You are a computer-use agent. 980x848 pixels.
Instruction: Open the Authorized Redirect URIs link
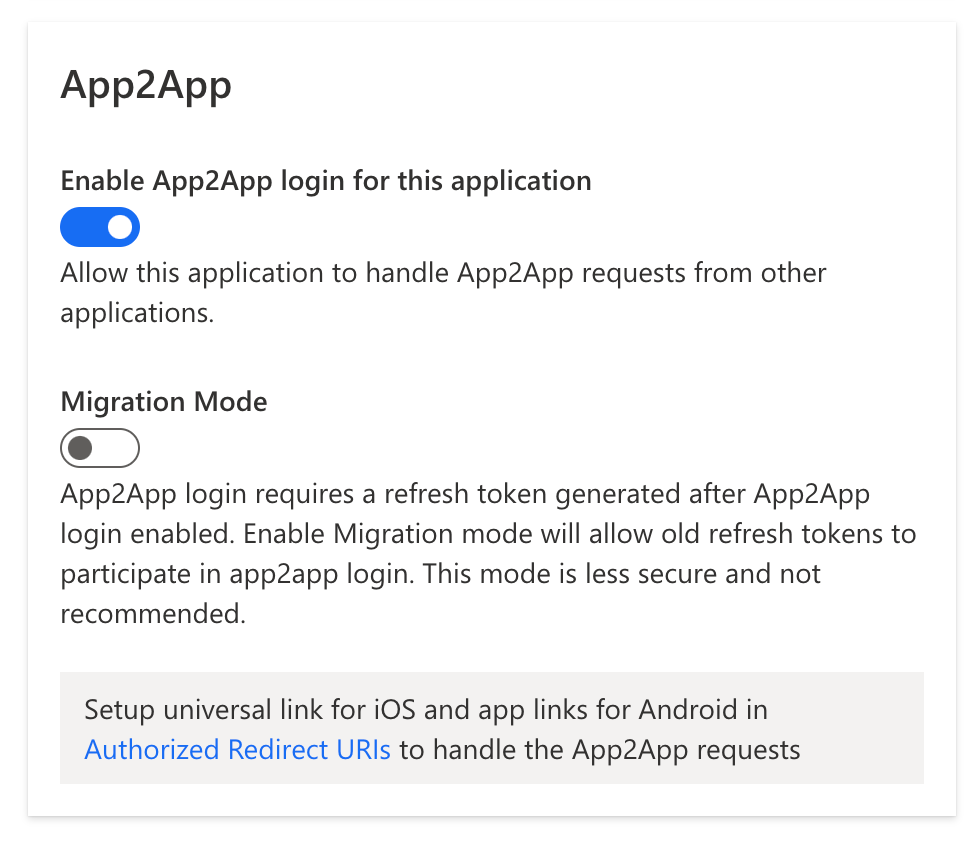(x=237, y=749)
